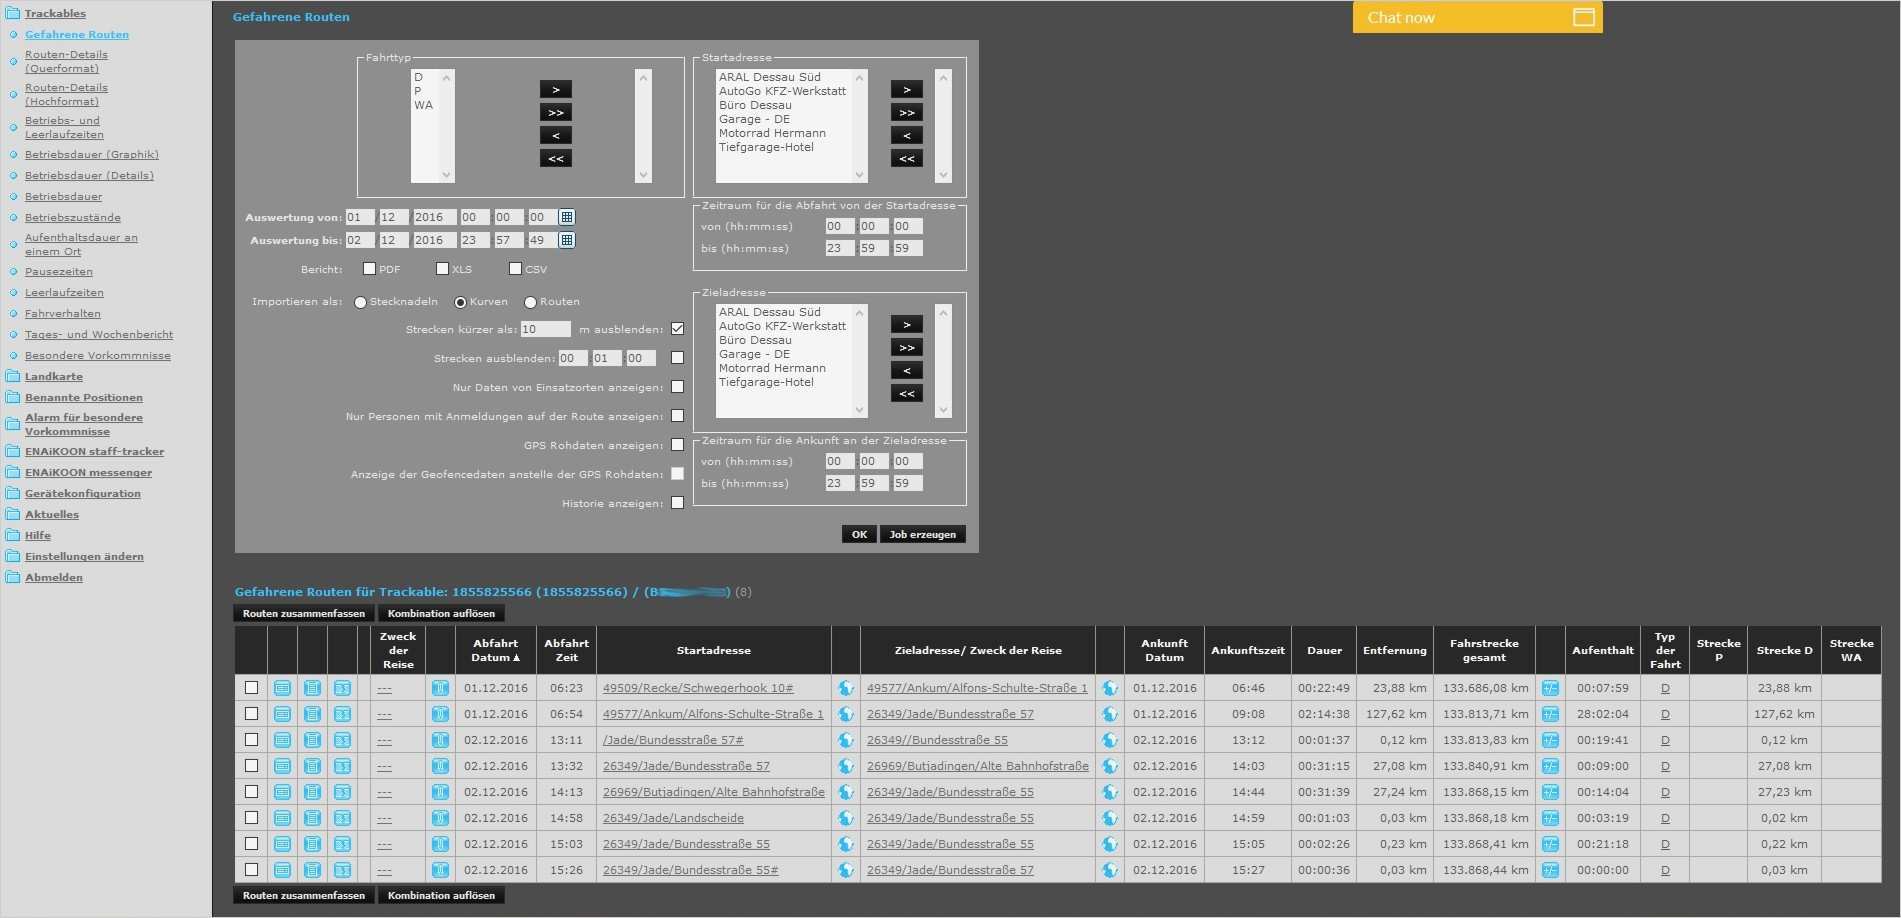Click the blue icon before departure date in 06:54 row
Screen dimensions: 1901x918
point(440,714)
